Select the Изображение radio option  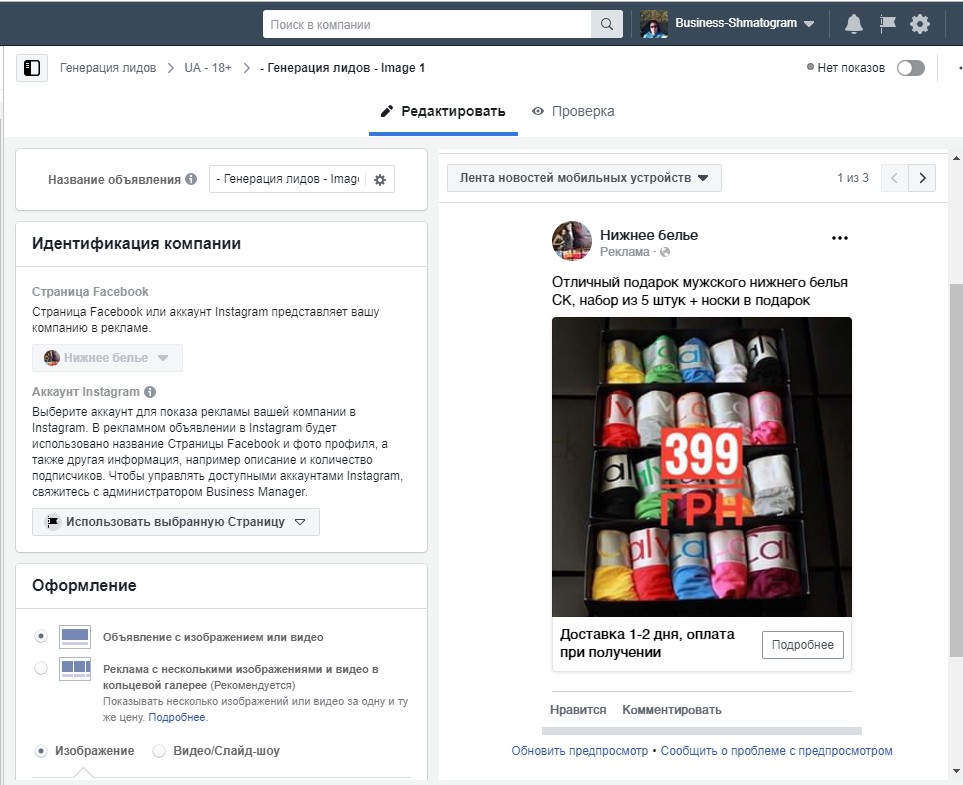click(41, 751)
